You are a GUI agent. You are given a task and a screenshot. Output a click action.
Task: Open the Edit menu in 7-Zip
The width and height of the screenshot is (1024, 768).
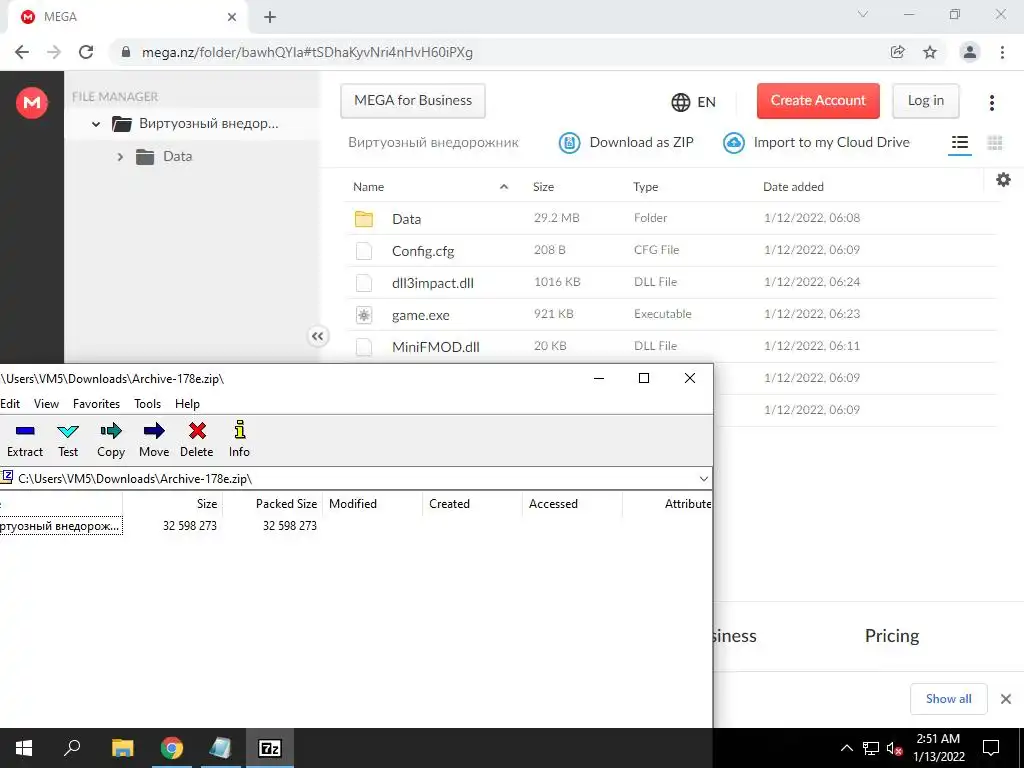pyautogui.click(x=10, y=404)
